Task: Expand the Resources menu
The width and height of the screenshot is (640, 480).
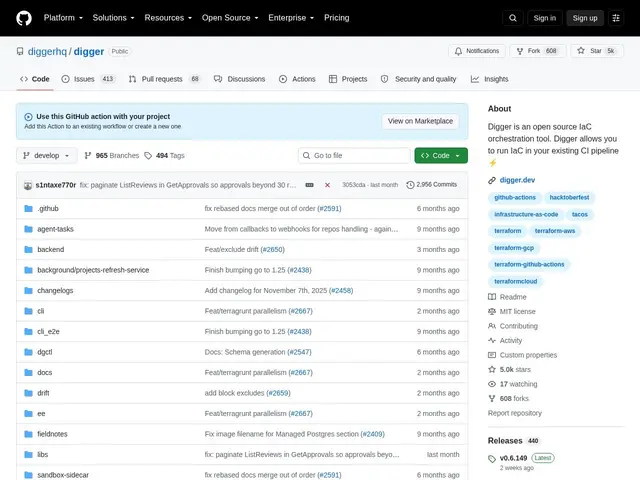Action: click(x=168, y=18)
